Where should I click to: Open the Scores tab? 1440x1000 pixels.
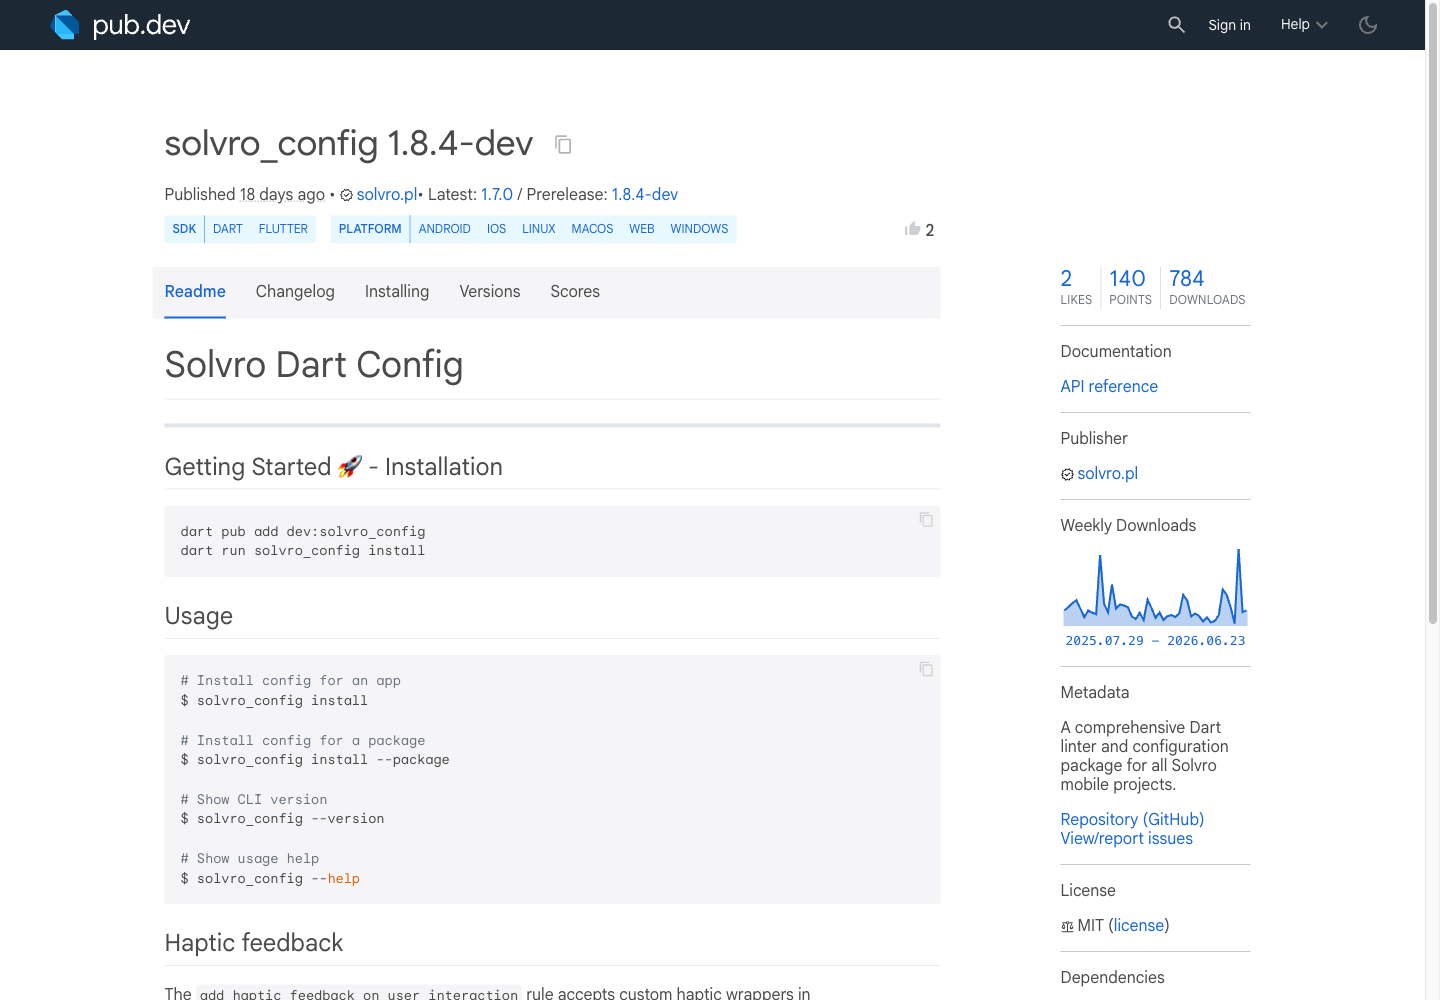(x=575, y=292)
